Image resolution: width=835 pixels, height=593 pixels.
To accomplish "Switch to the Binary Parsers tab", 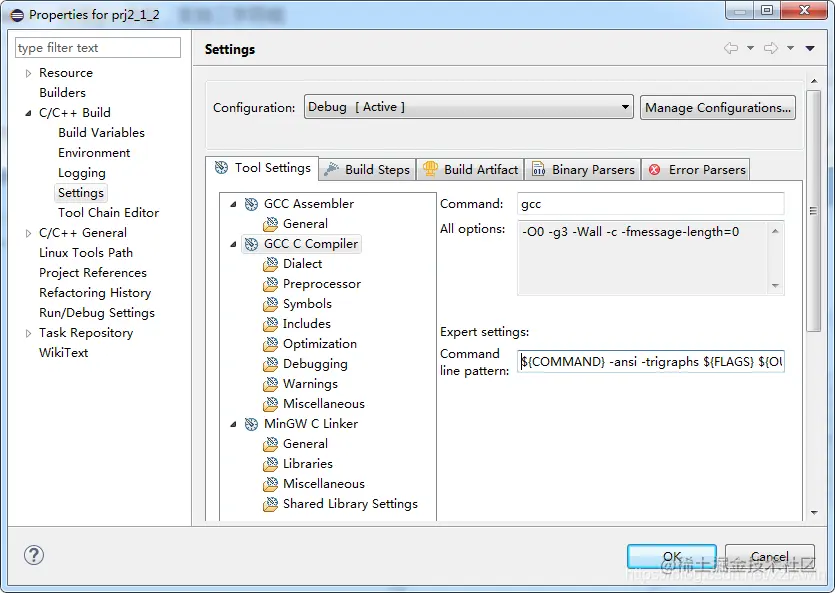I will 583,170.
